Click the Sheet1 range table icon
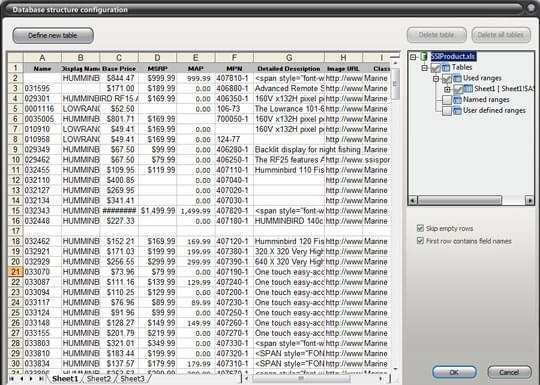Viewport: 540px width, 385px height. 468,89
